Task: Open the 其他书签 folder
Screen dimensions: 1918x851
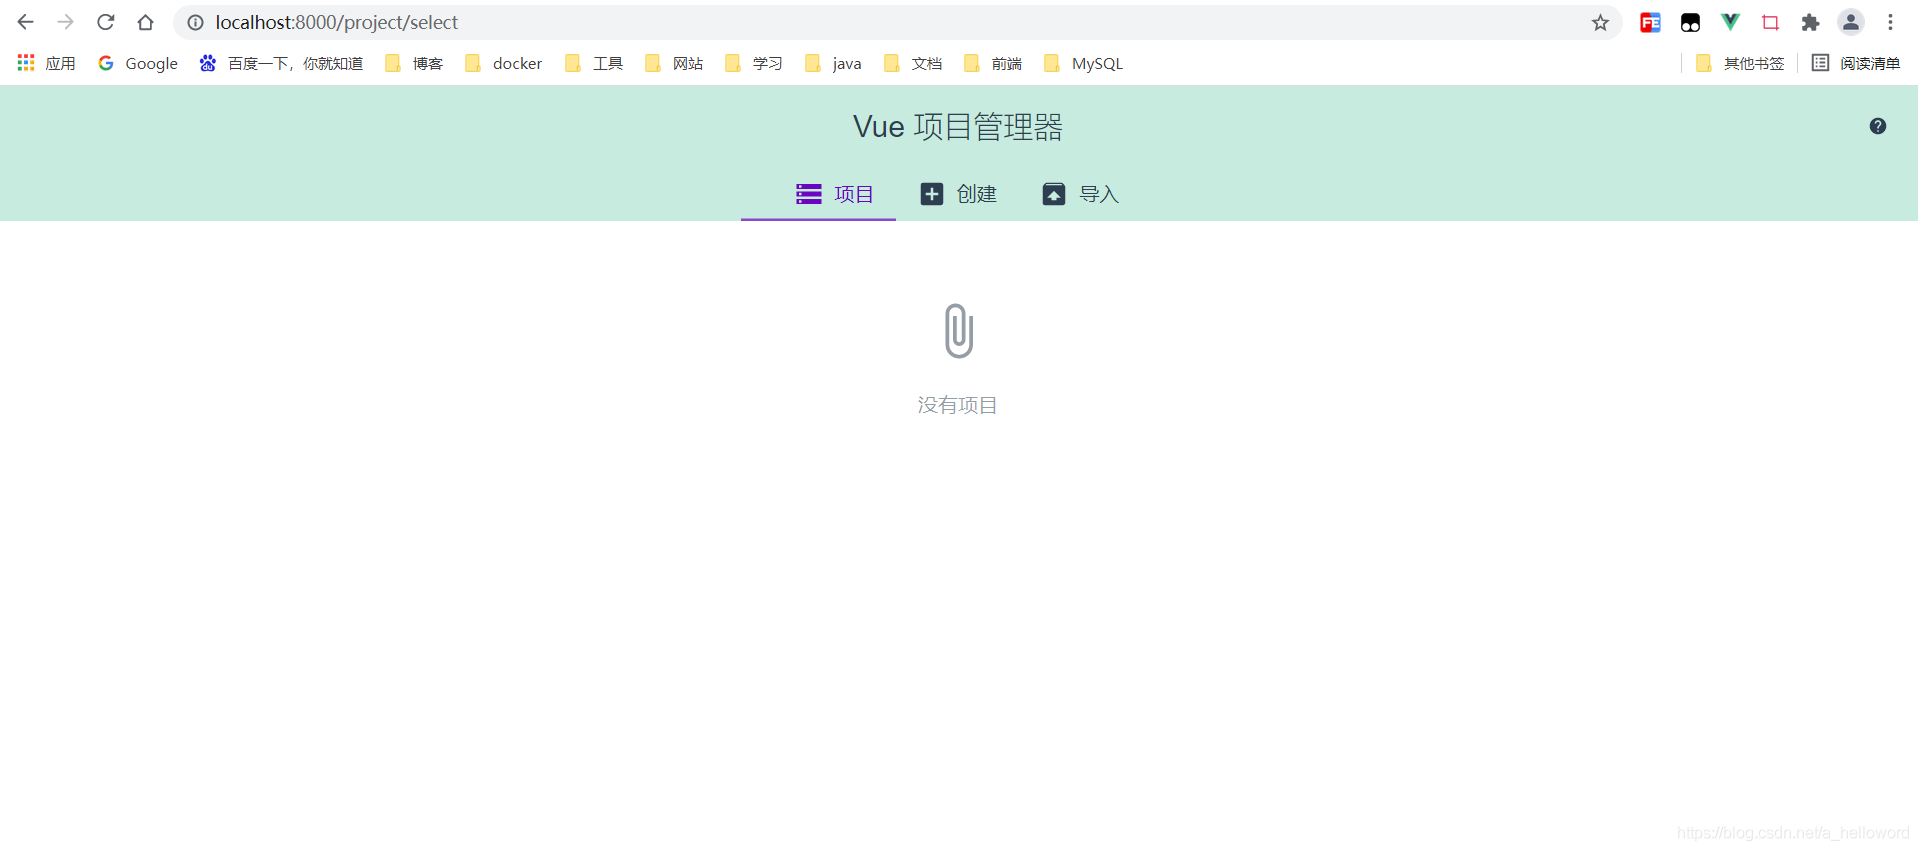Action: pyautogui.click(x=1740, y=63)
